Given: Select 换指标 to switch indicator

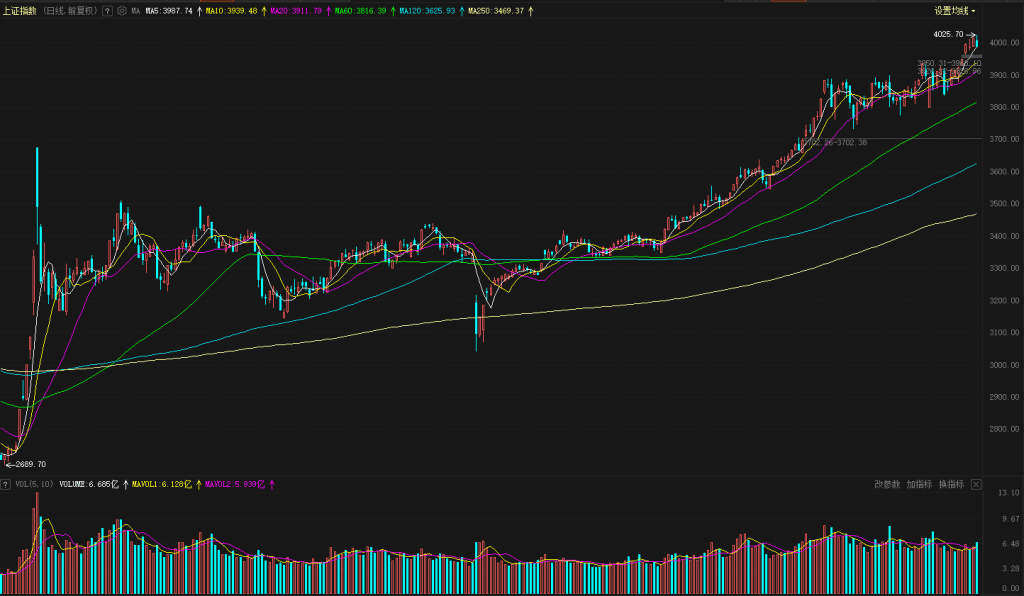Looking at the screenshot, I should [951, 484].
